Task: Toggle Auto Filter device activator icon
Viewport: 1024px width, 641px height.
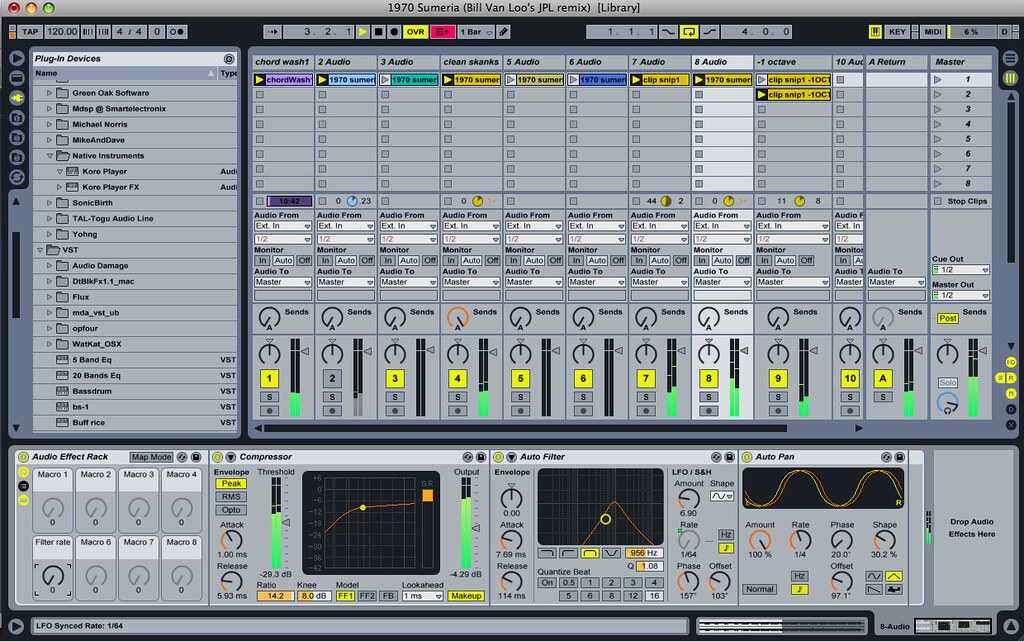Action: [x=498, y=457]
